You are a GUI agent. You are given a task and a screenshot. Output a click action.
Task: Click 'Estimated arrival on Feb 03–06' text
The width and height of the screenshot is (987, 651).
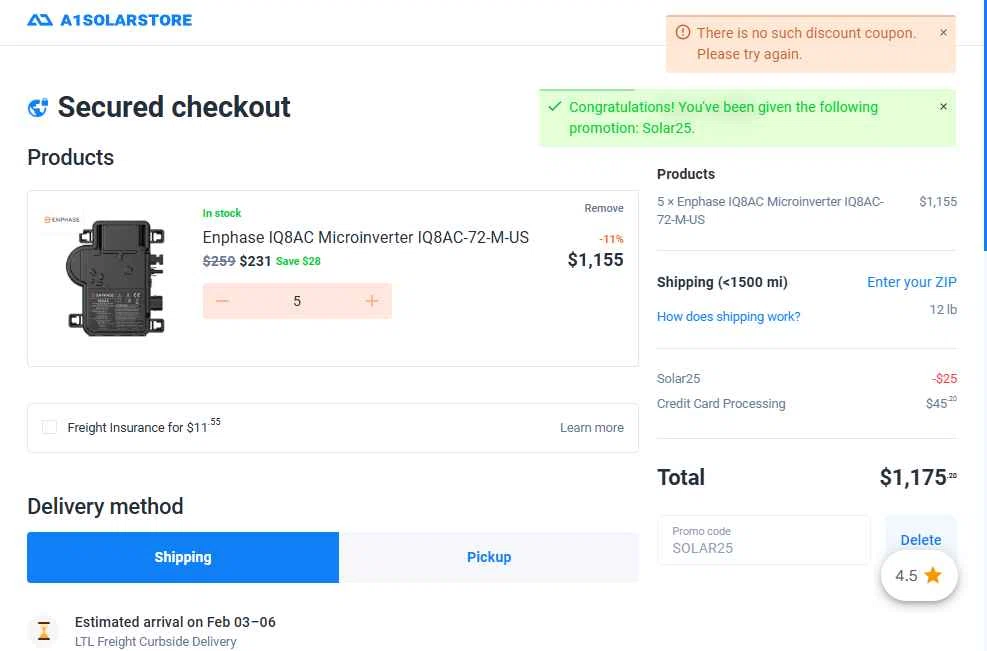175,622
